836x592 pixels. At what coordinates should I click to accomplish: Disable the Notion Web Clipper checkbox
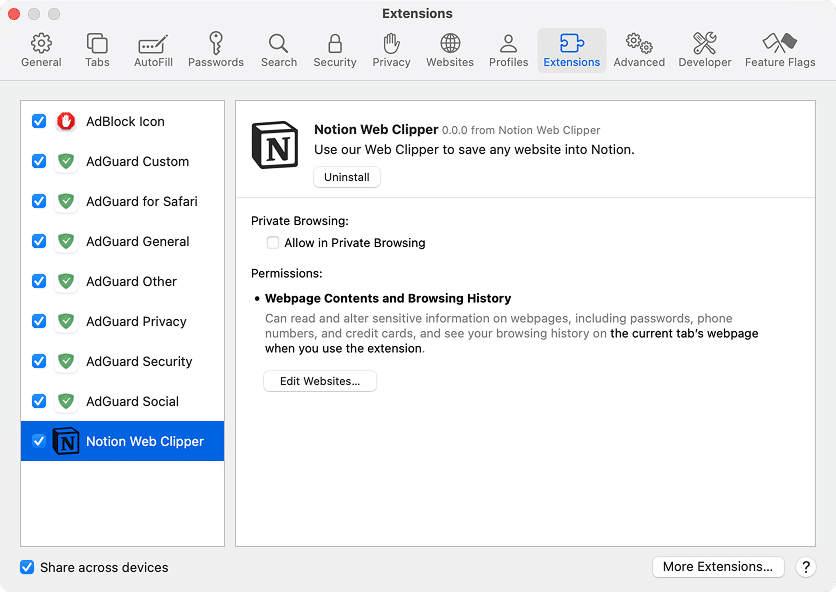pyautogui.click(x=39, y=441)
